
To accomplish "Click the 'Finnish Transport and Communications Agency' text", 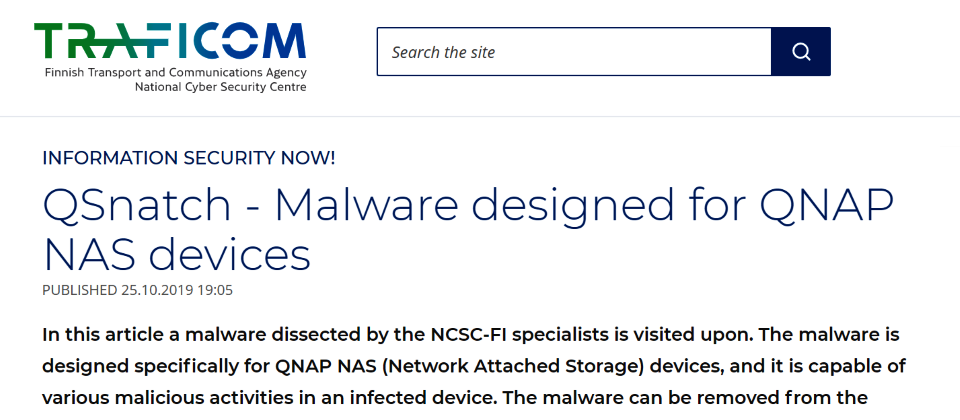I will point(176,73).
